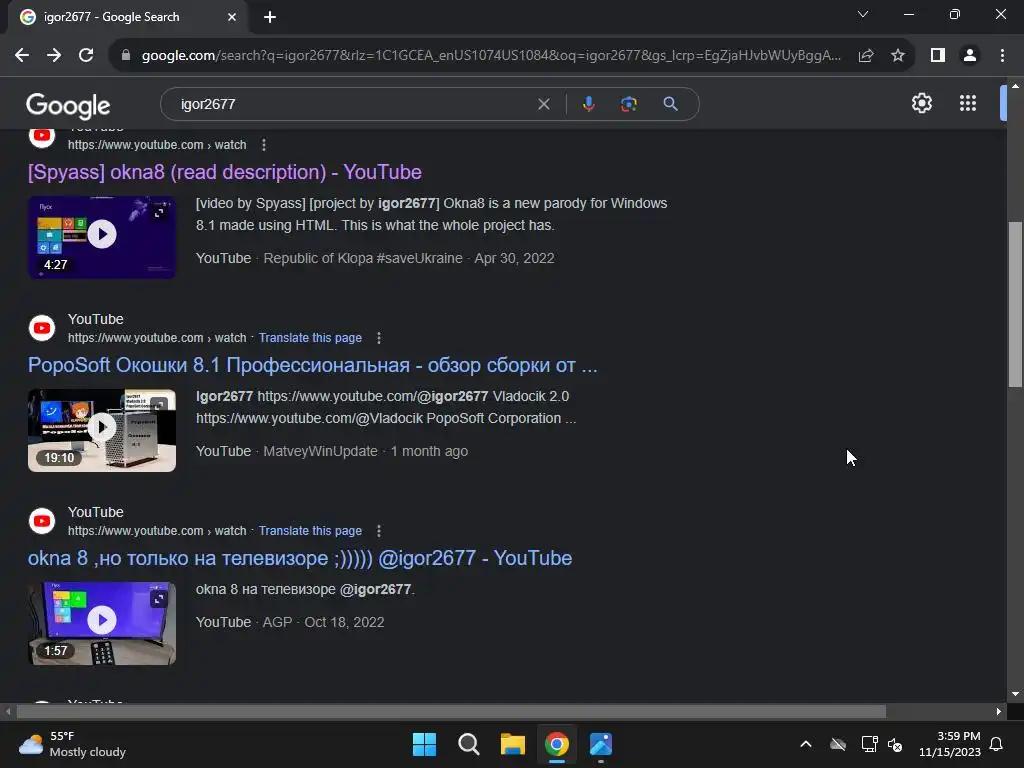Click YouTube favicon of PopoSoft result
The image size is (1024, 768).
click(42, 328)
